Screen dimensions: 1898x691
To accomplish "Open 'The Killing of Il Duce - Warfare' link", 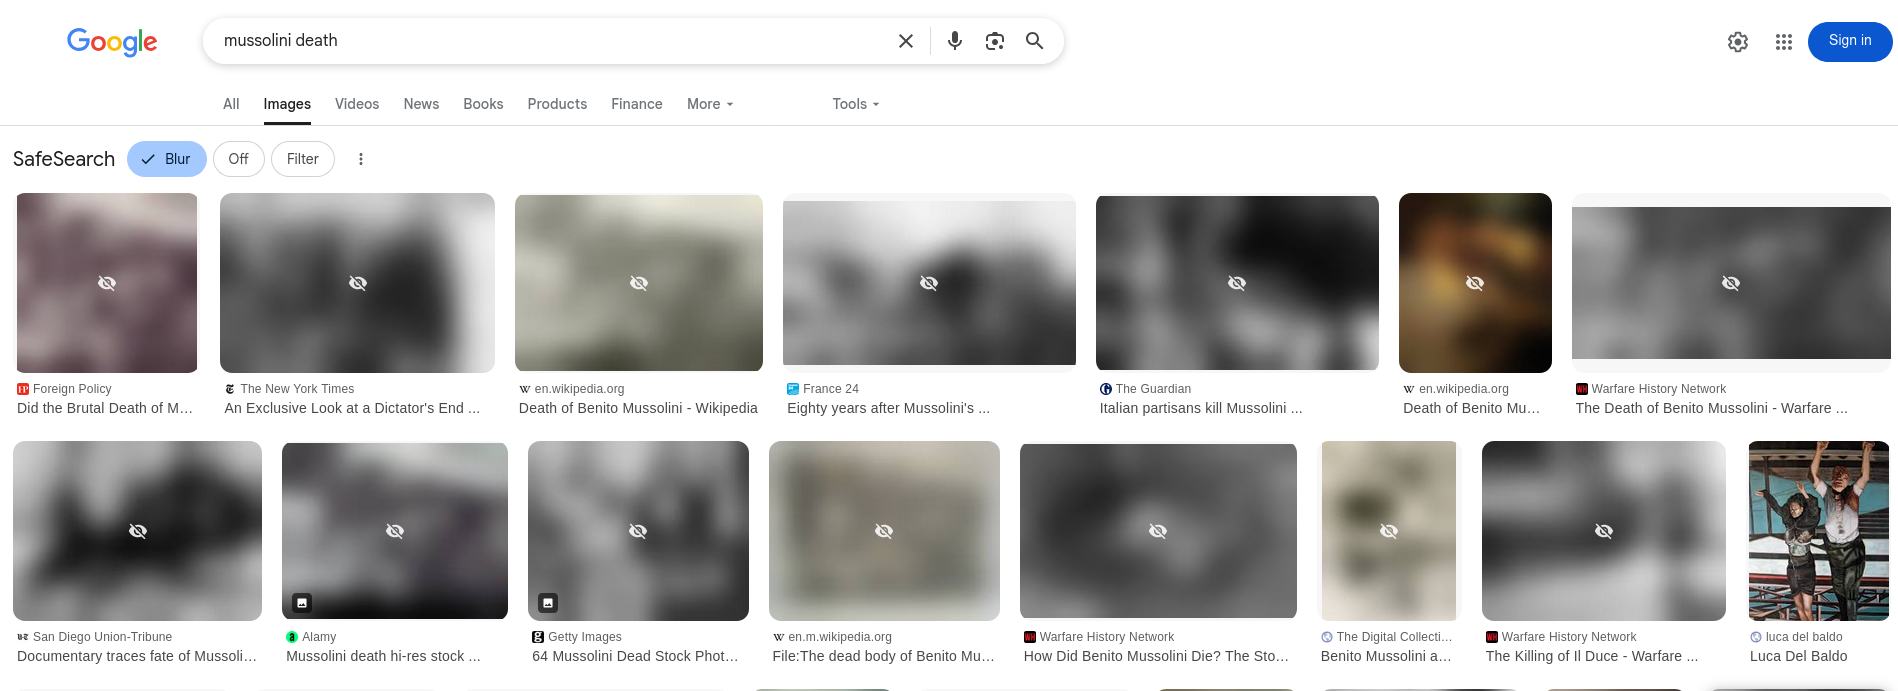I will click(1592, 656).
